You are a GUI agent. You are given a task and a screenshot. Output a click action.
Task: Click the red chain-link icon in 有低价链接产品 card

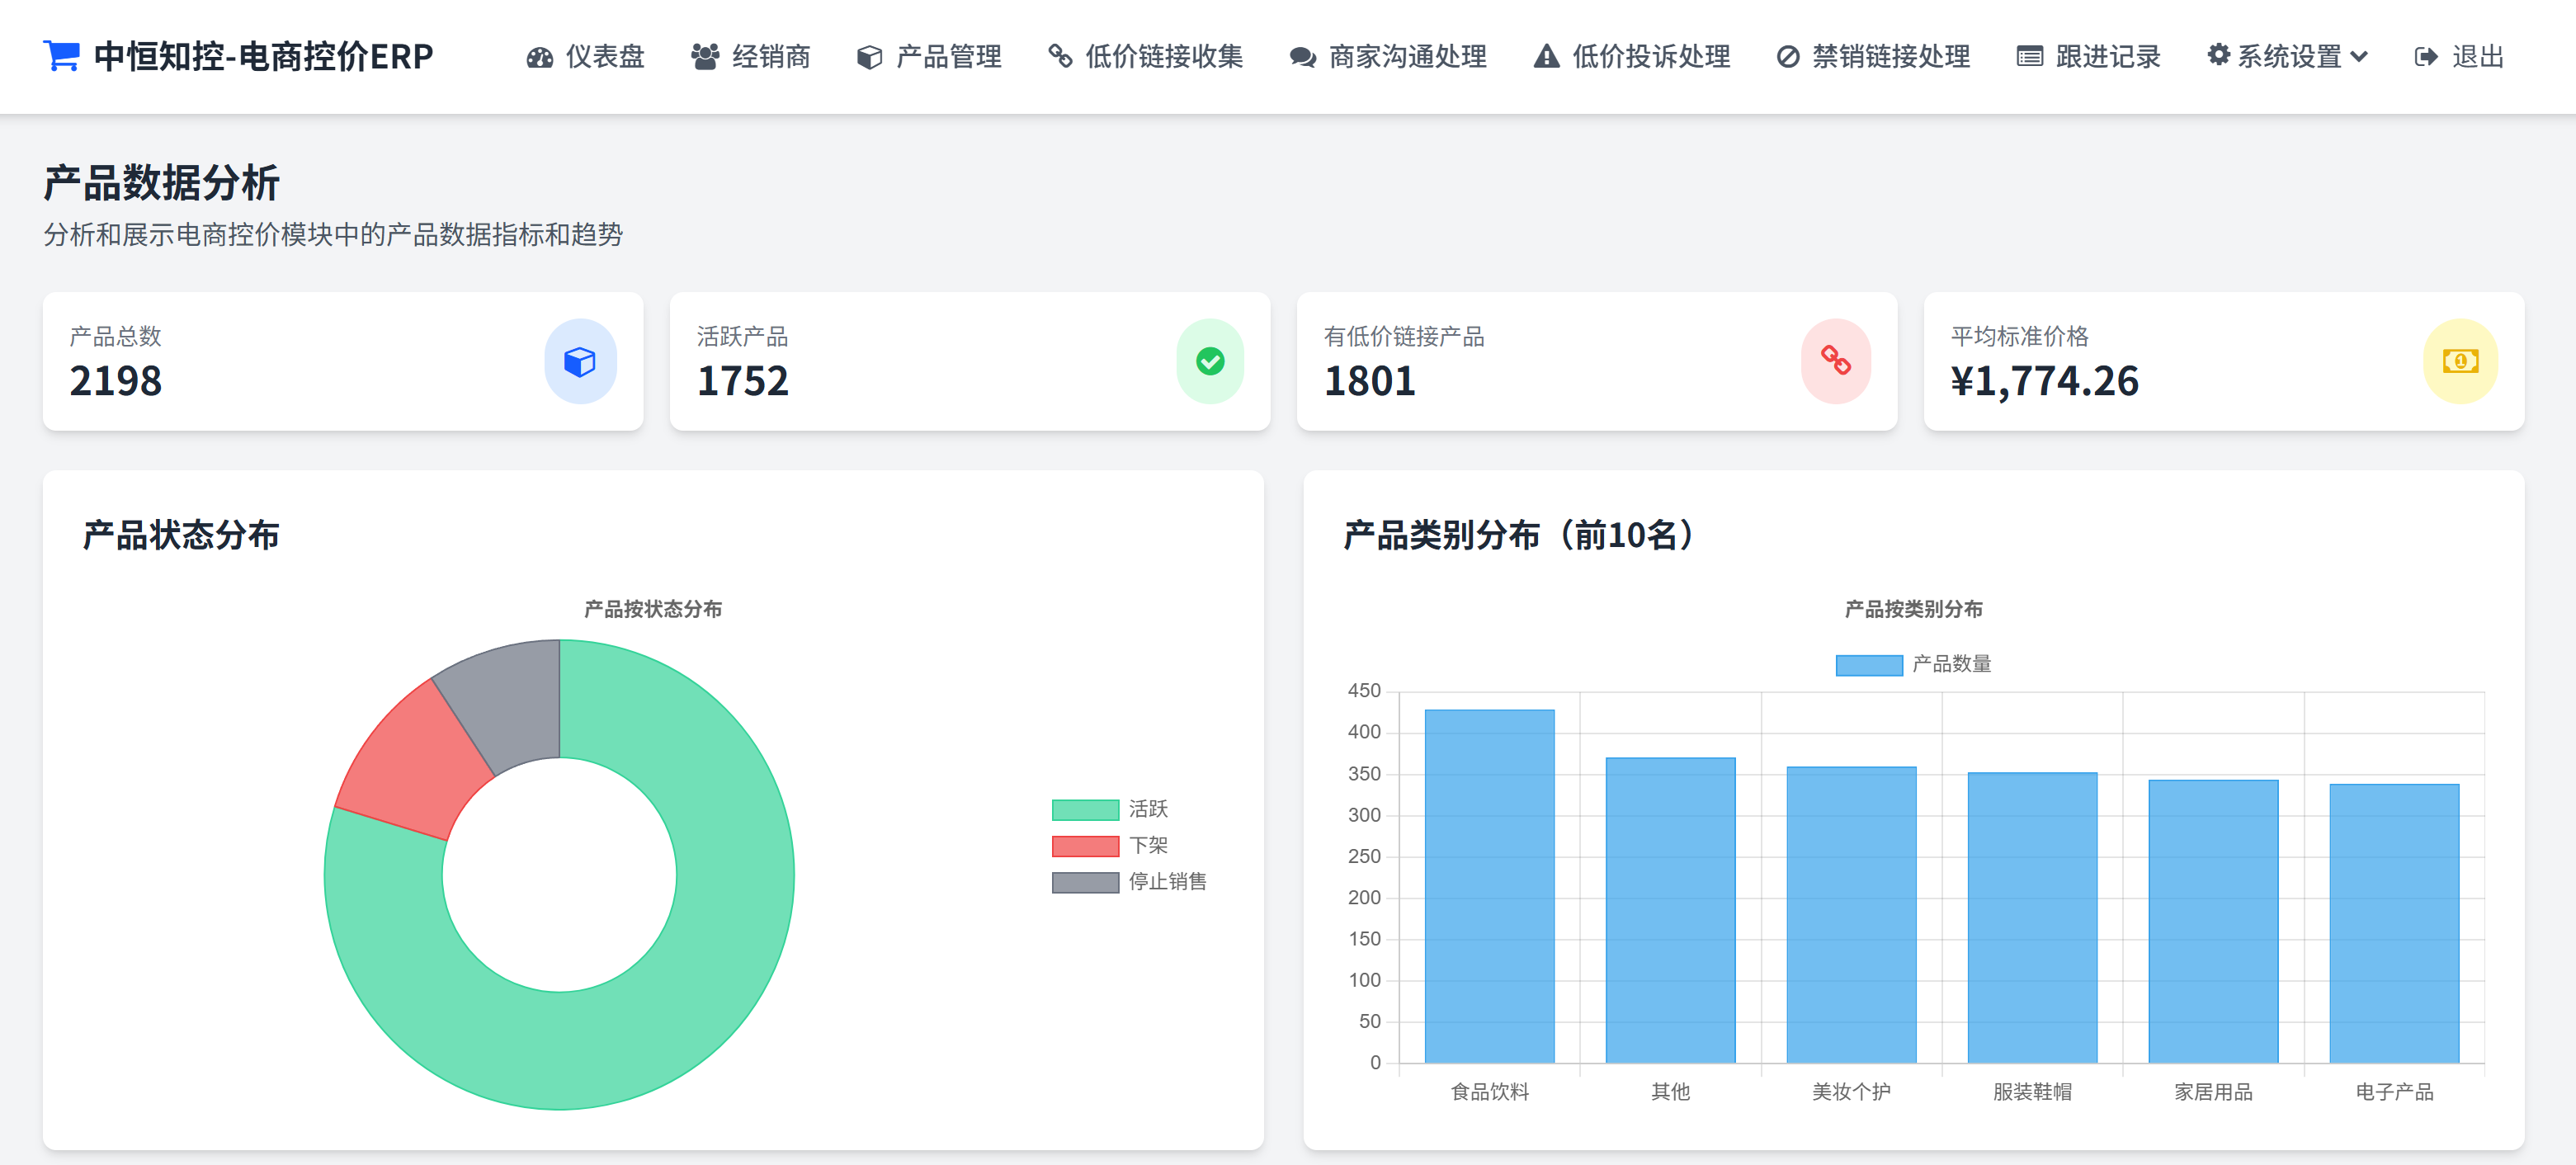point(1835,361)
